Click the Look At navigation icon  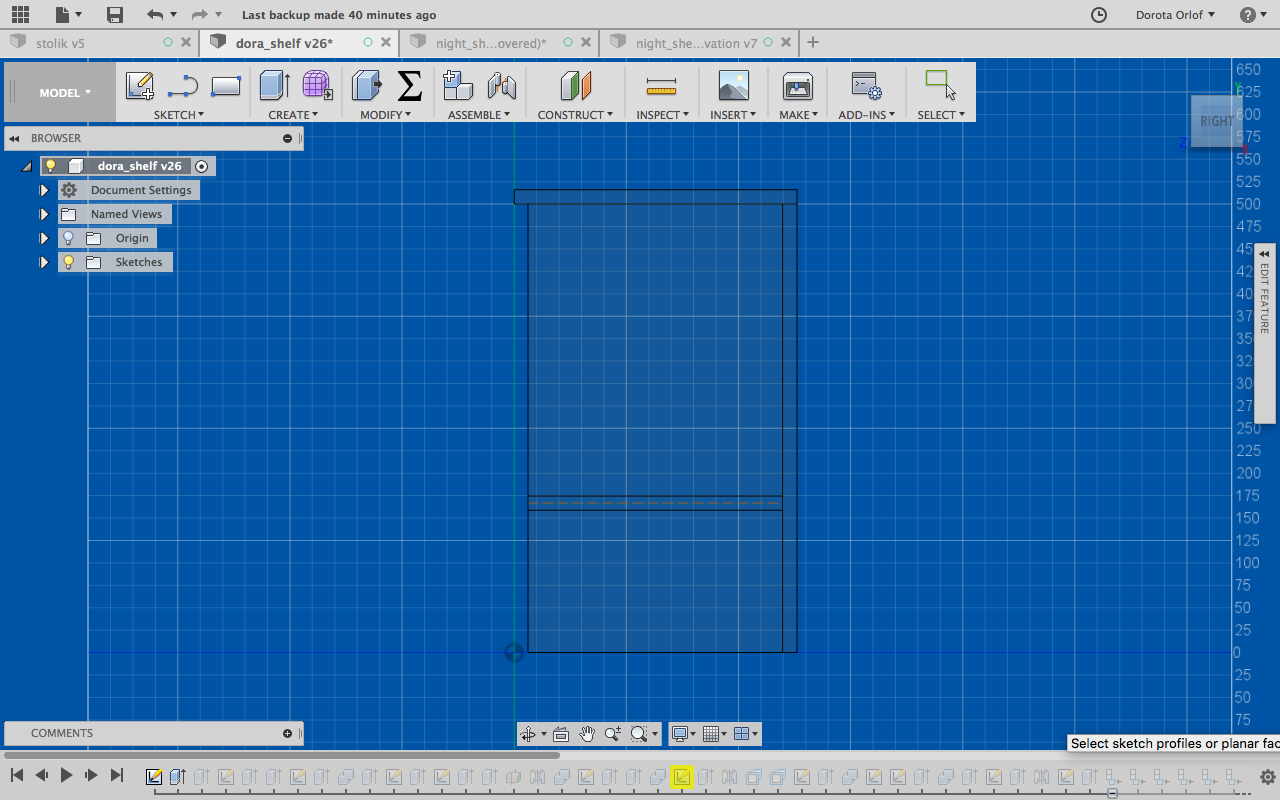coord(561,734)
